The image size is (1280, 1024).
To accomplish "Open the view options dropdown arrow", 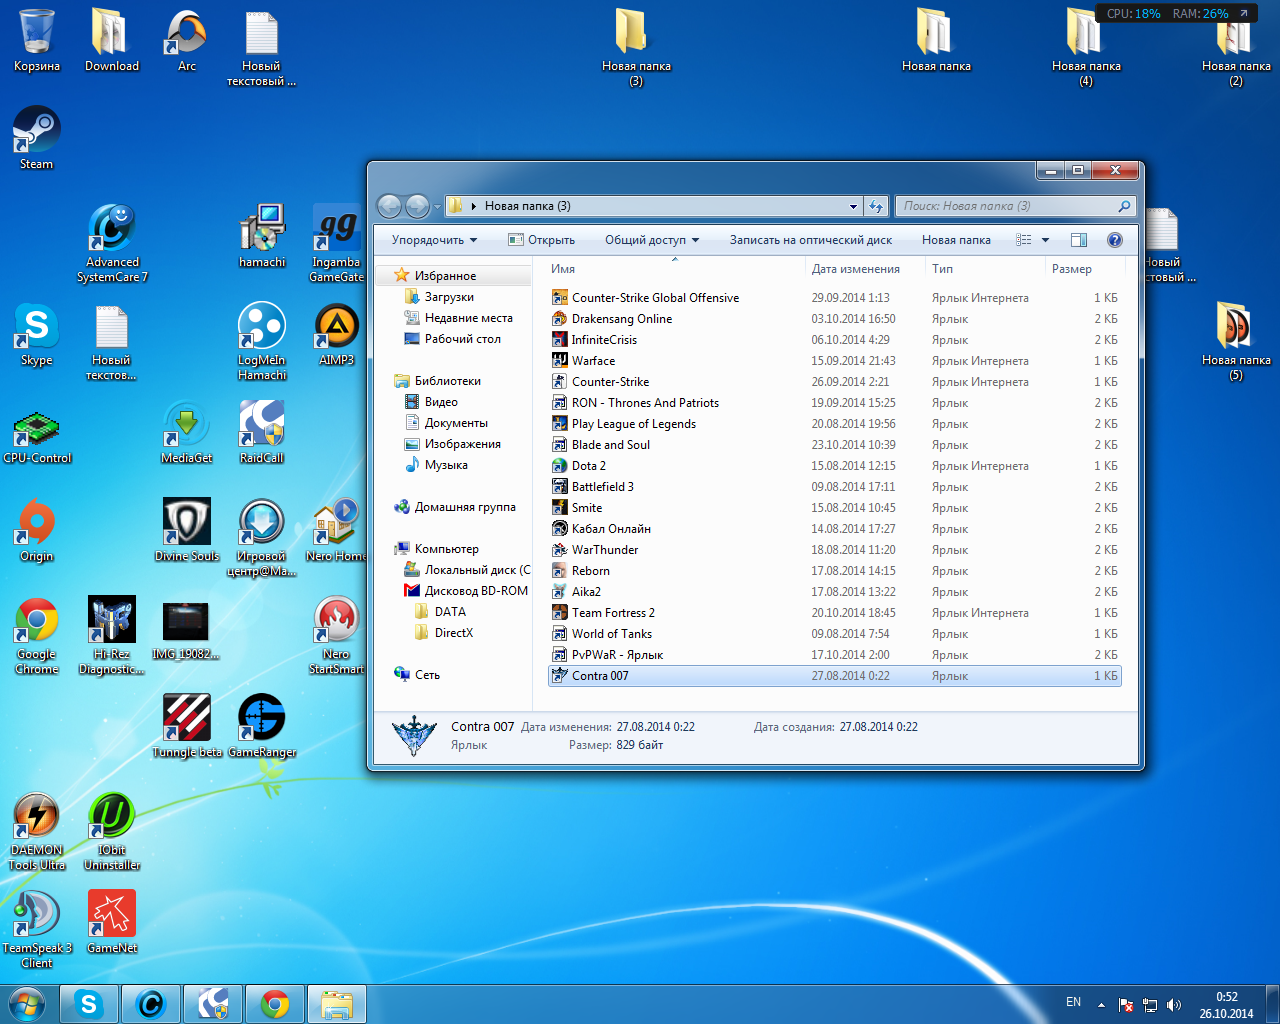I will (1045, 240).
